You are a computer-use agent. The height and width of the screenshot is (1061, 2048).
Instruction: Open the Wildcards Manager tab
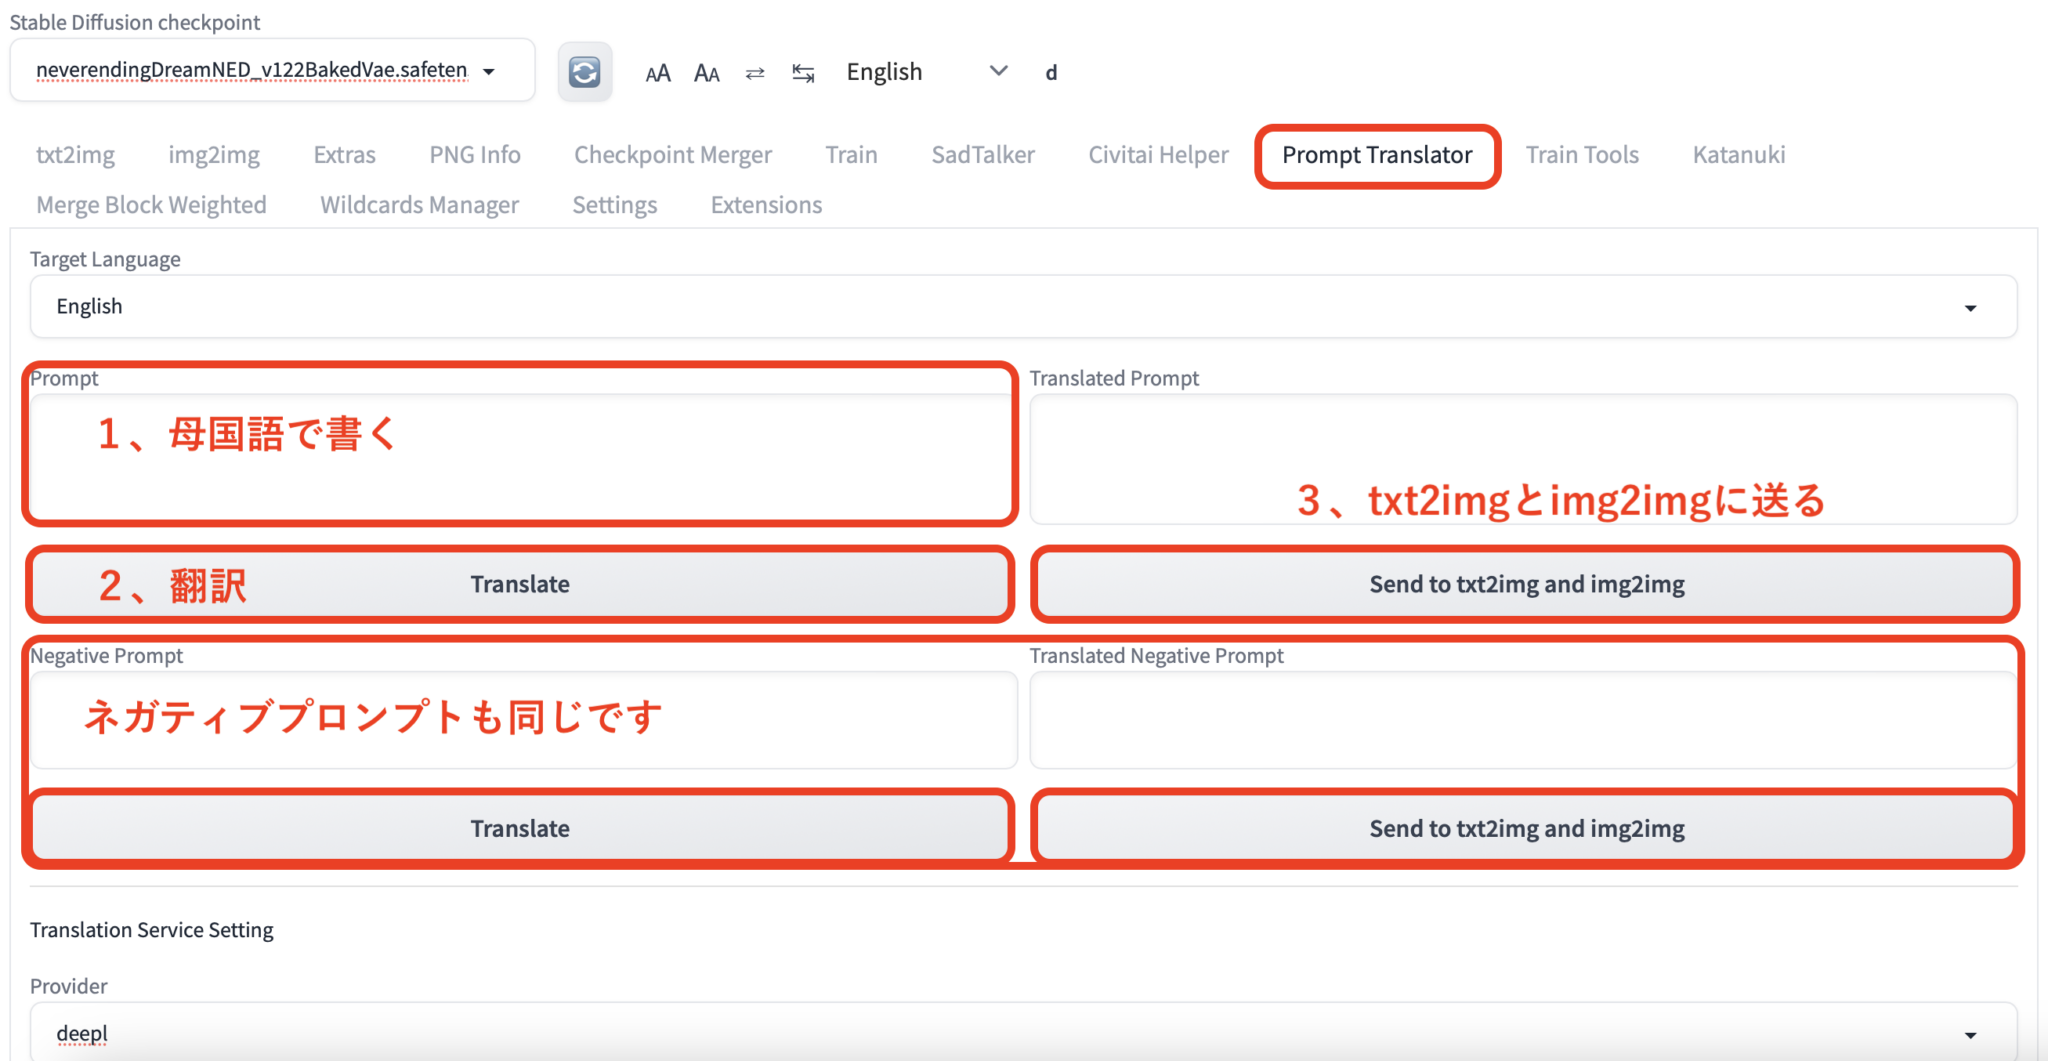click(419, 204)
